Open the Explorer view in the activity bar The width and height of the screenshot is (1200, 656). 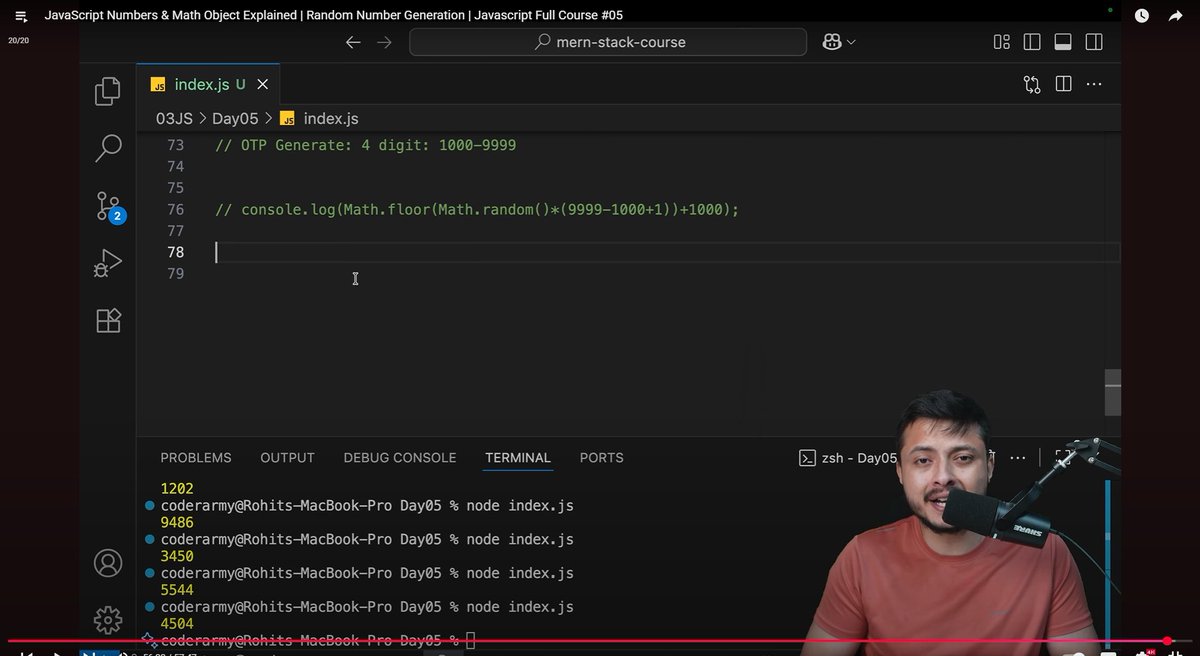(x=107, y=90)
